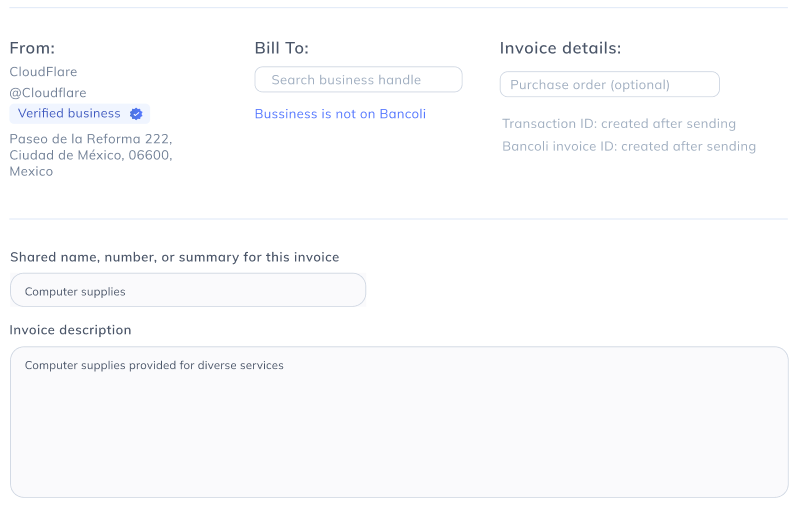Click the 'Mexico' country line
The height and width of the screenshot is (508, 798).
click(x=31, y=171)
